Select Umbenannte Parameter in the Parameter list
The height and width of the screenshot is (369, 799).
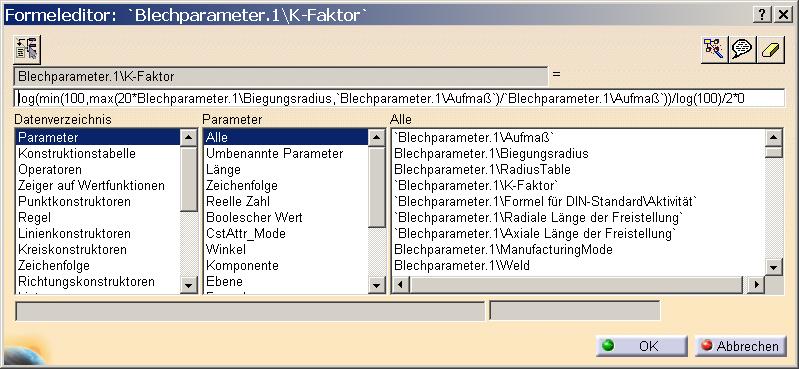coord(285,153)
